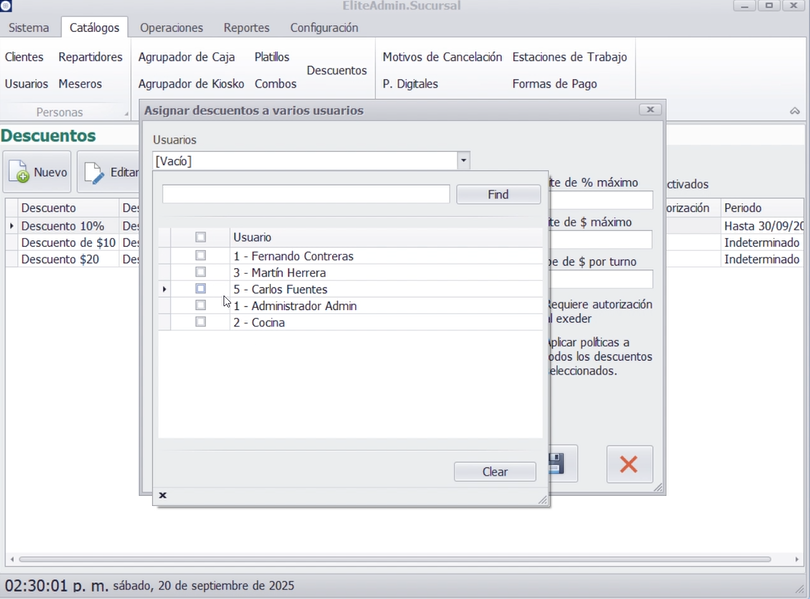Image resolution: width=810 pixels, height=599 pixels.
Task: Check the box for Fernando Contreras
Action: tap(201, 256)
